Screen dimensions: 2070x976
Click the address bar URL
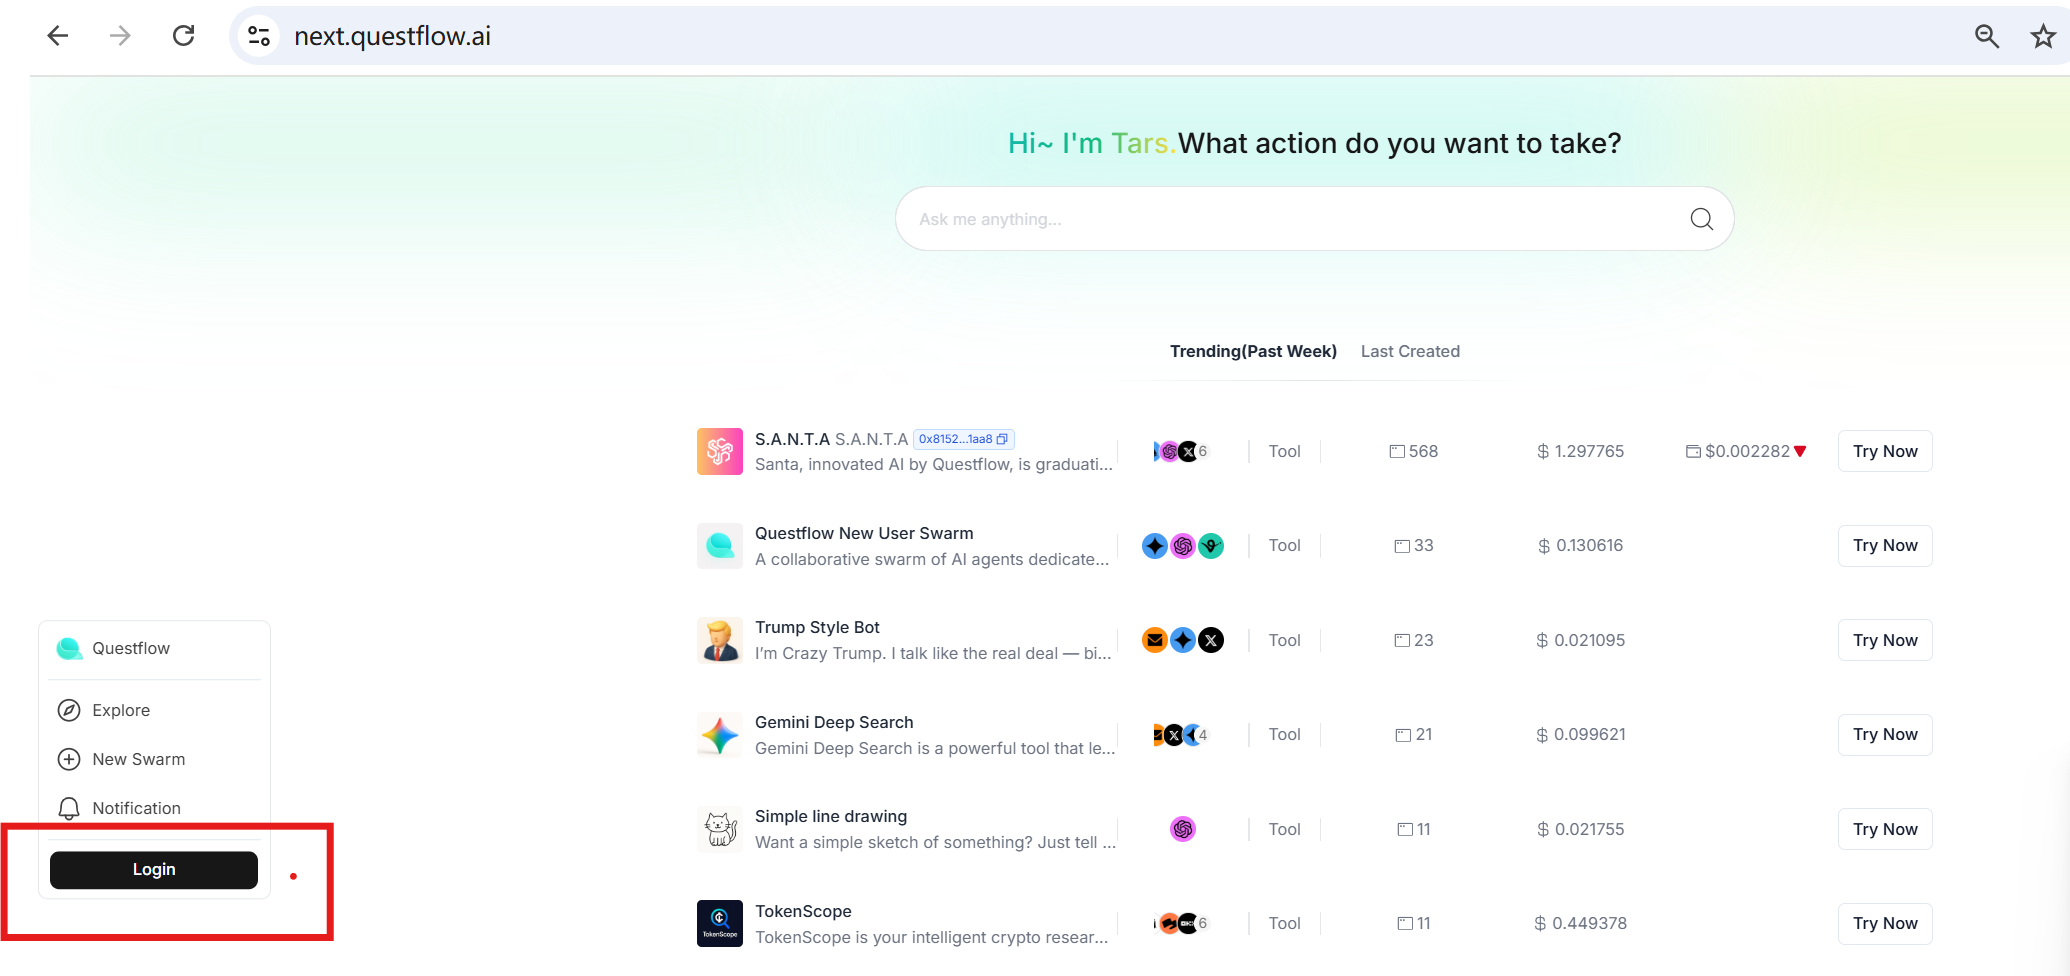pos(392,36)
